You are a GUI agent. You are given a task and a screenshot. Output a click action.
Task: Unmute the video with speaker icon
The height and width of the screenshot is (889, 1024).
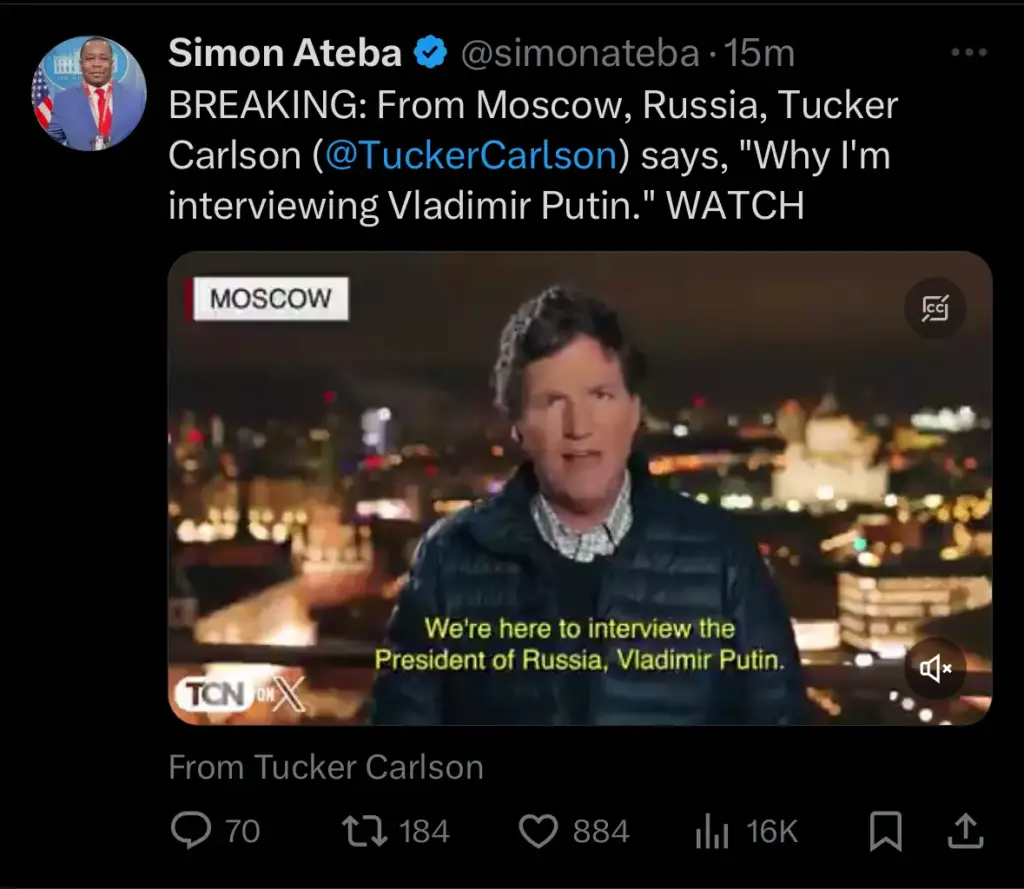click(x=935, y=669)
